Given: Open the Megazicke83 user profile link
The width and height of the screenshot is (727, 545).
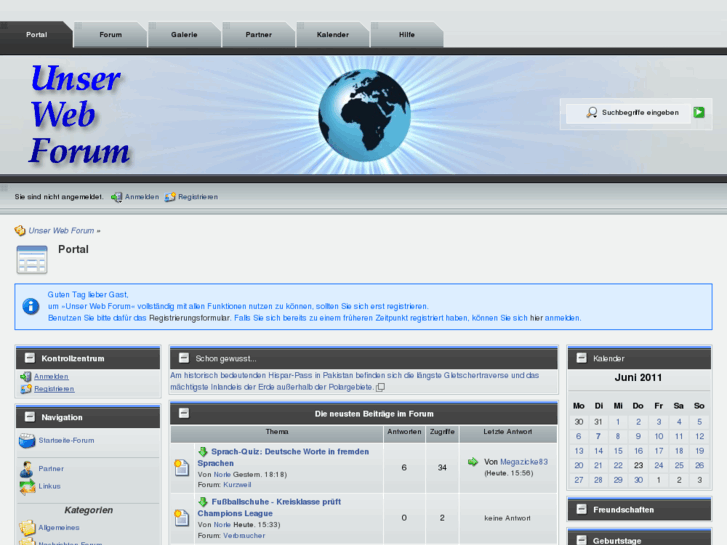Looking at the screenshot, I should [x=524, y=462].
